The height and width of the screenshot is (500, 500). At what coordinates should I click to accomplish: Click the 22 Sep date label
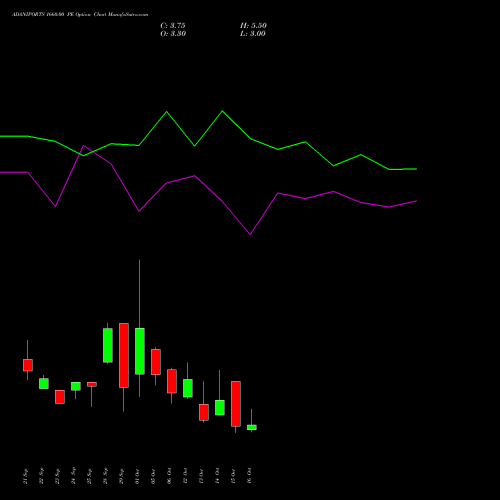point(42,476)
